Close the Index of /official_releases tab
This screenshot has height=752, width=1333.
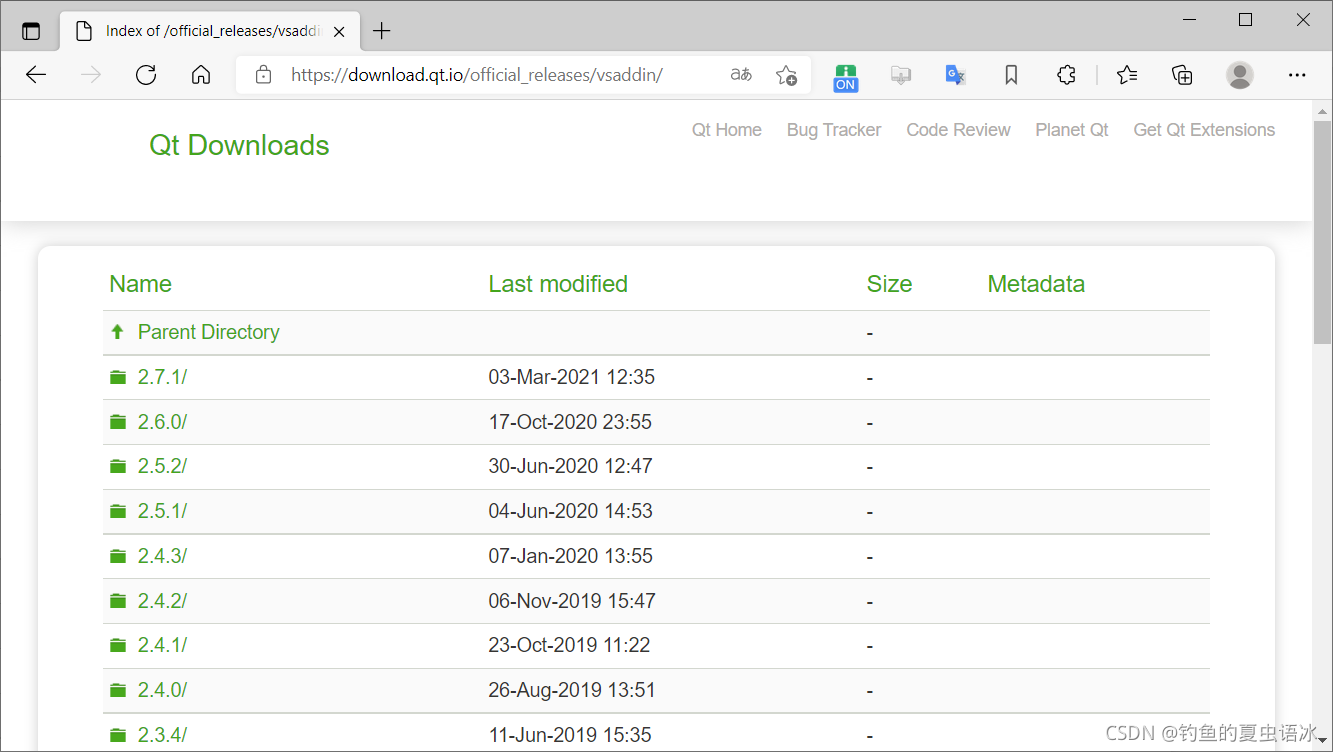tap(339, 31)
